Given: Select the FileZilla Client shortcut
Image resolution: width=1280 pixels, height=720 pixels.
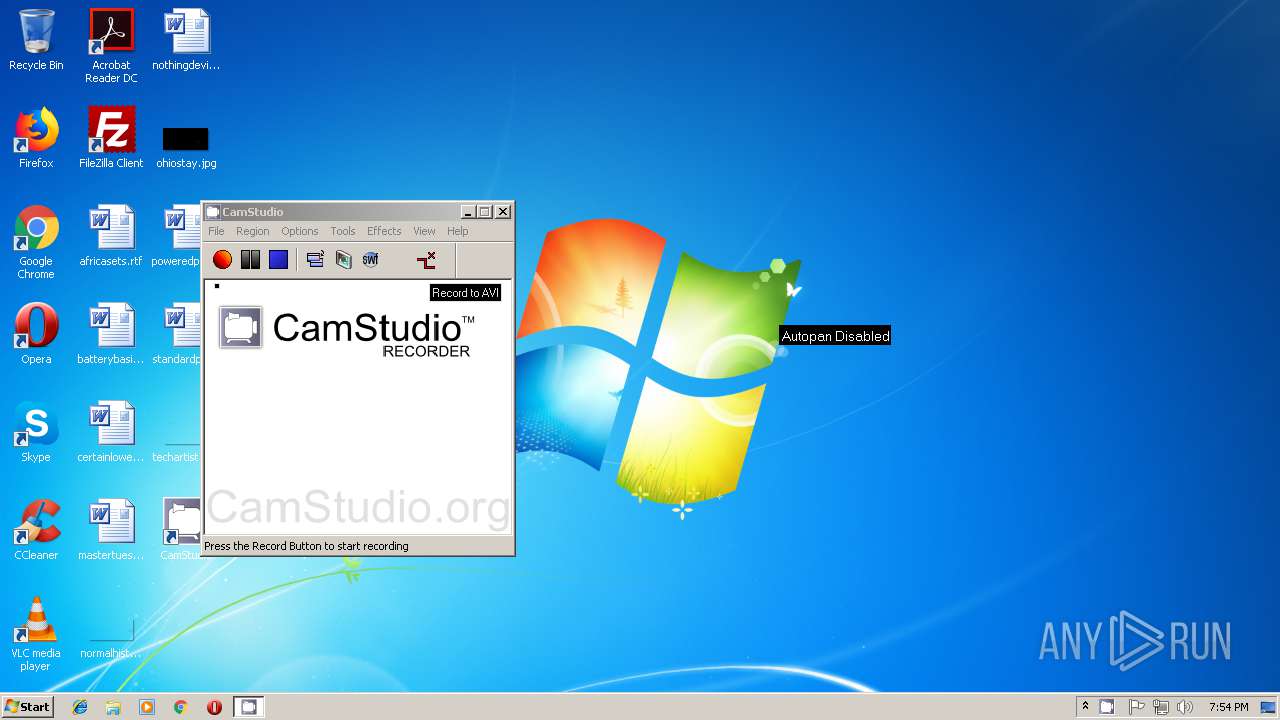Looking at the screenshot, I should tap(111, 139).
